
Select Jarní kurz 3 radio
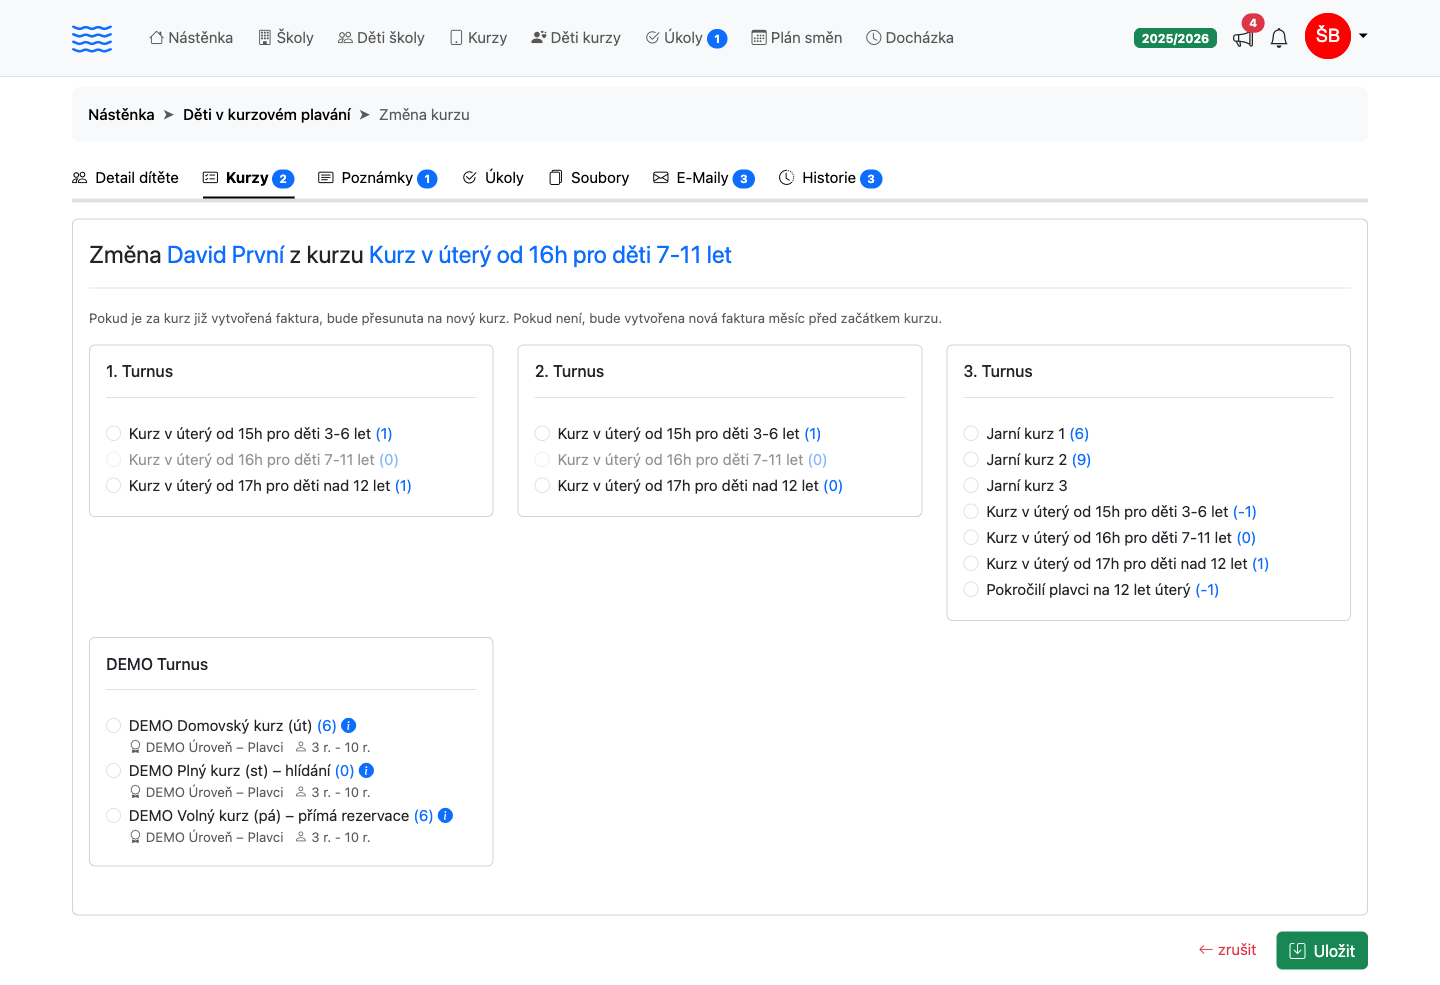click(971, 486)
